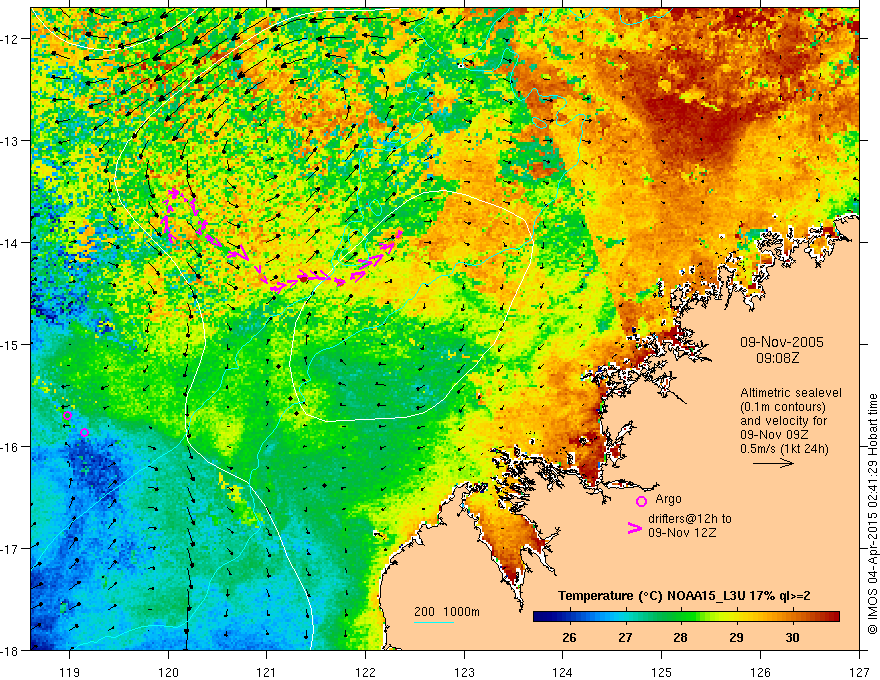Viewport: 880px width, 680px height.
Task: Click colorbar tick label '30'
Action: coord(792,638)
